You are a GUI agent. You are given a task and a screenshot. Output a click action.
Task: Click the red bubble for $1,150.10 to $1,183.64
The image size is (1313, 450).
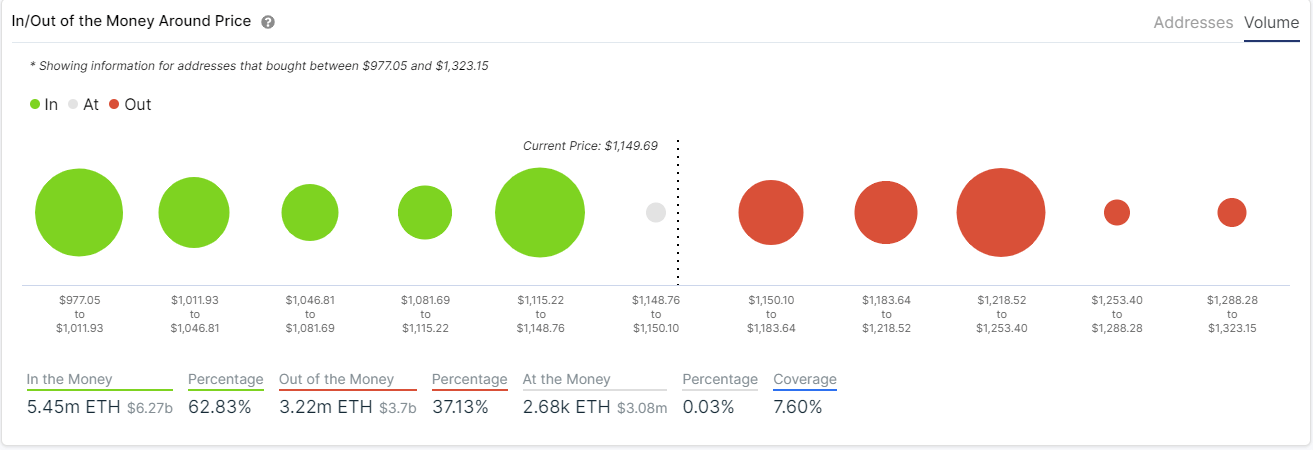pyautogui.click(x=771, y=213)
